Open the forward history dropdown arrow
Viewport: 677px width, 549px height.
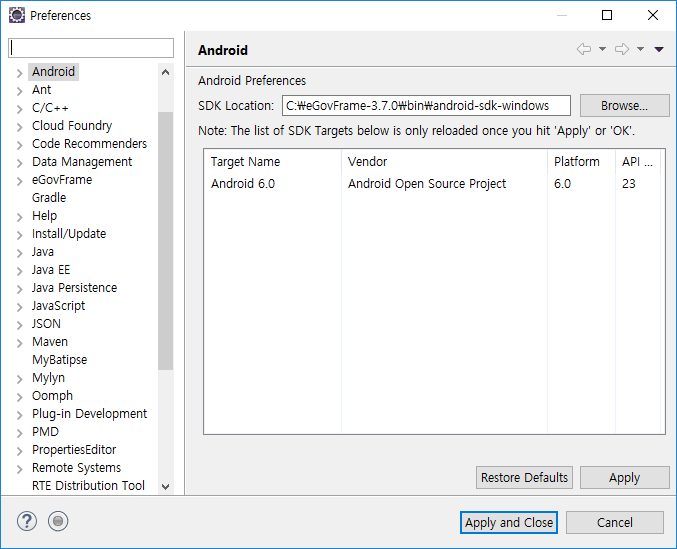[x=640, y=49]
